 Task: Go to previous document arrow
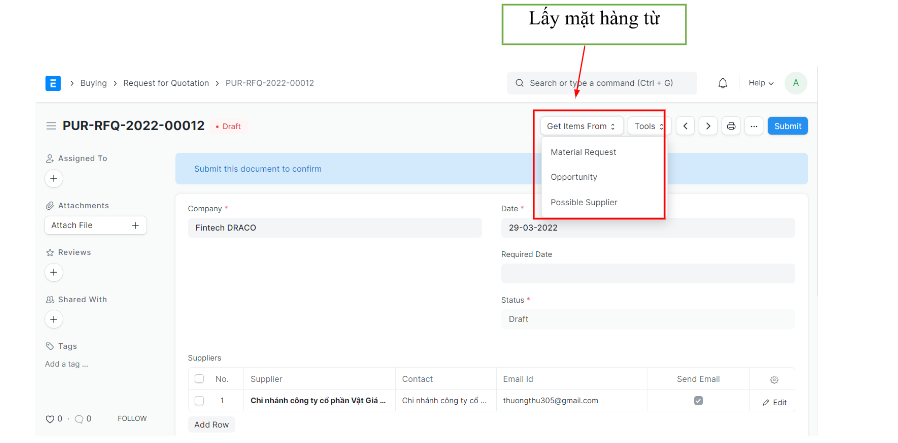(x=685, y=126)
